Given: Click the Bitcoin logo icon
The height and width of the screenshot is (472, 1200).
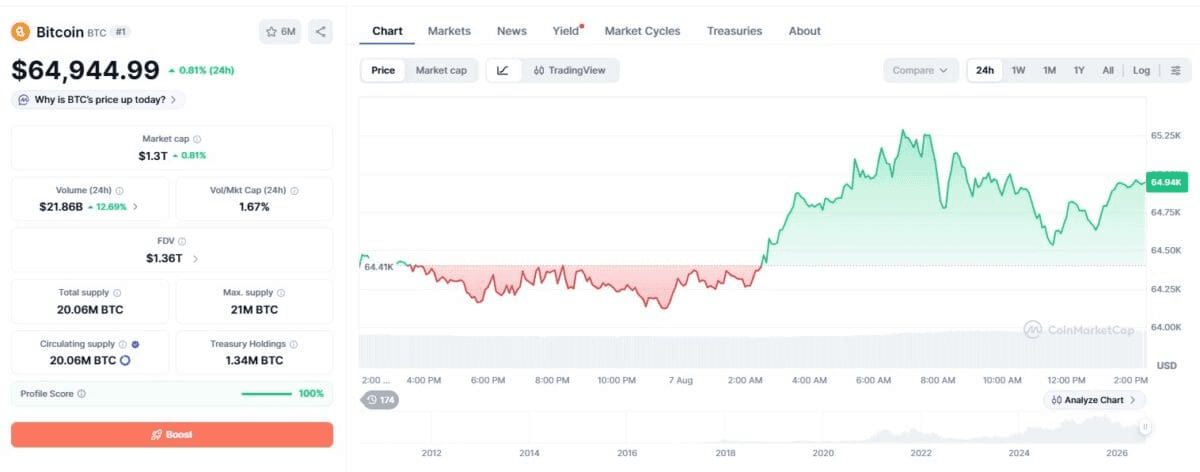Looking at the screenshot, I should pos(20,32).
